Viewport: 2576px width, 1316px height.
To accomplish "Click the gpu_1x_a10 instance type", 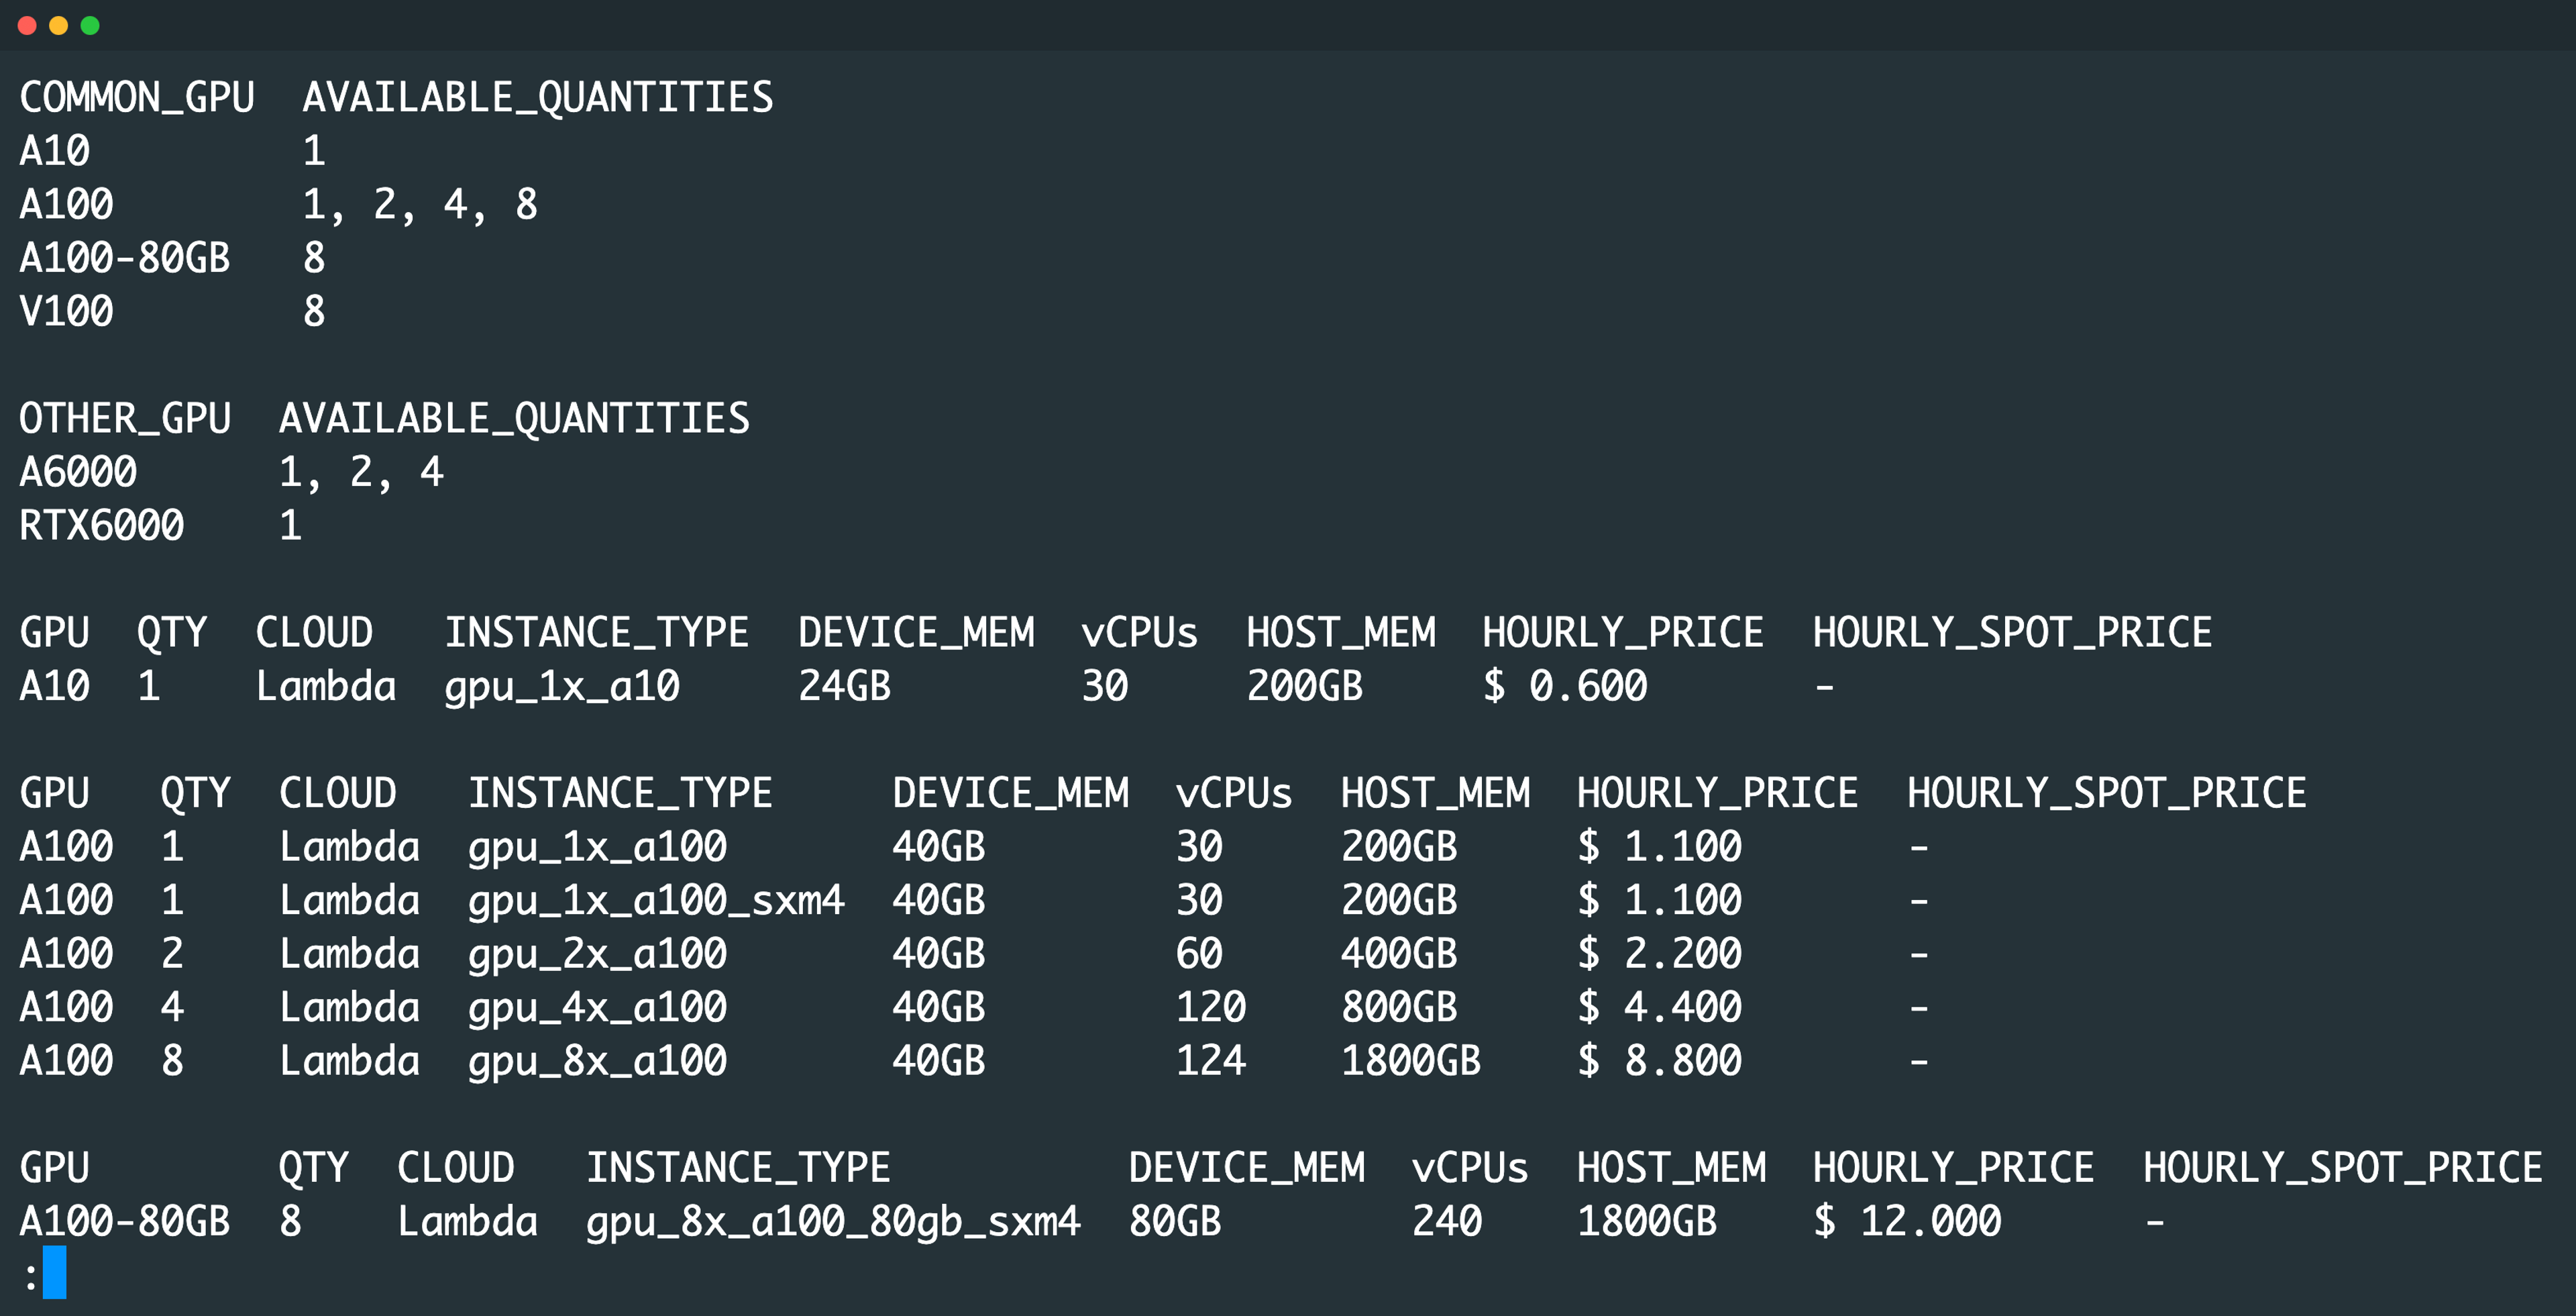I will (562, 687).
